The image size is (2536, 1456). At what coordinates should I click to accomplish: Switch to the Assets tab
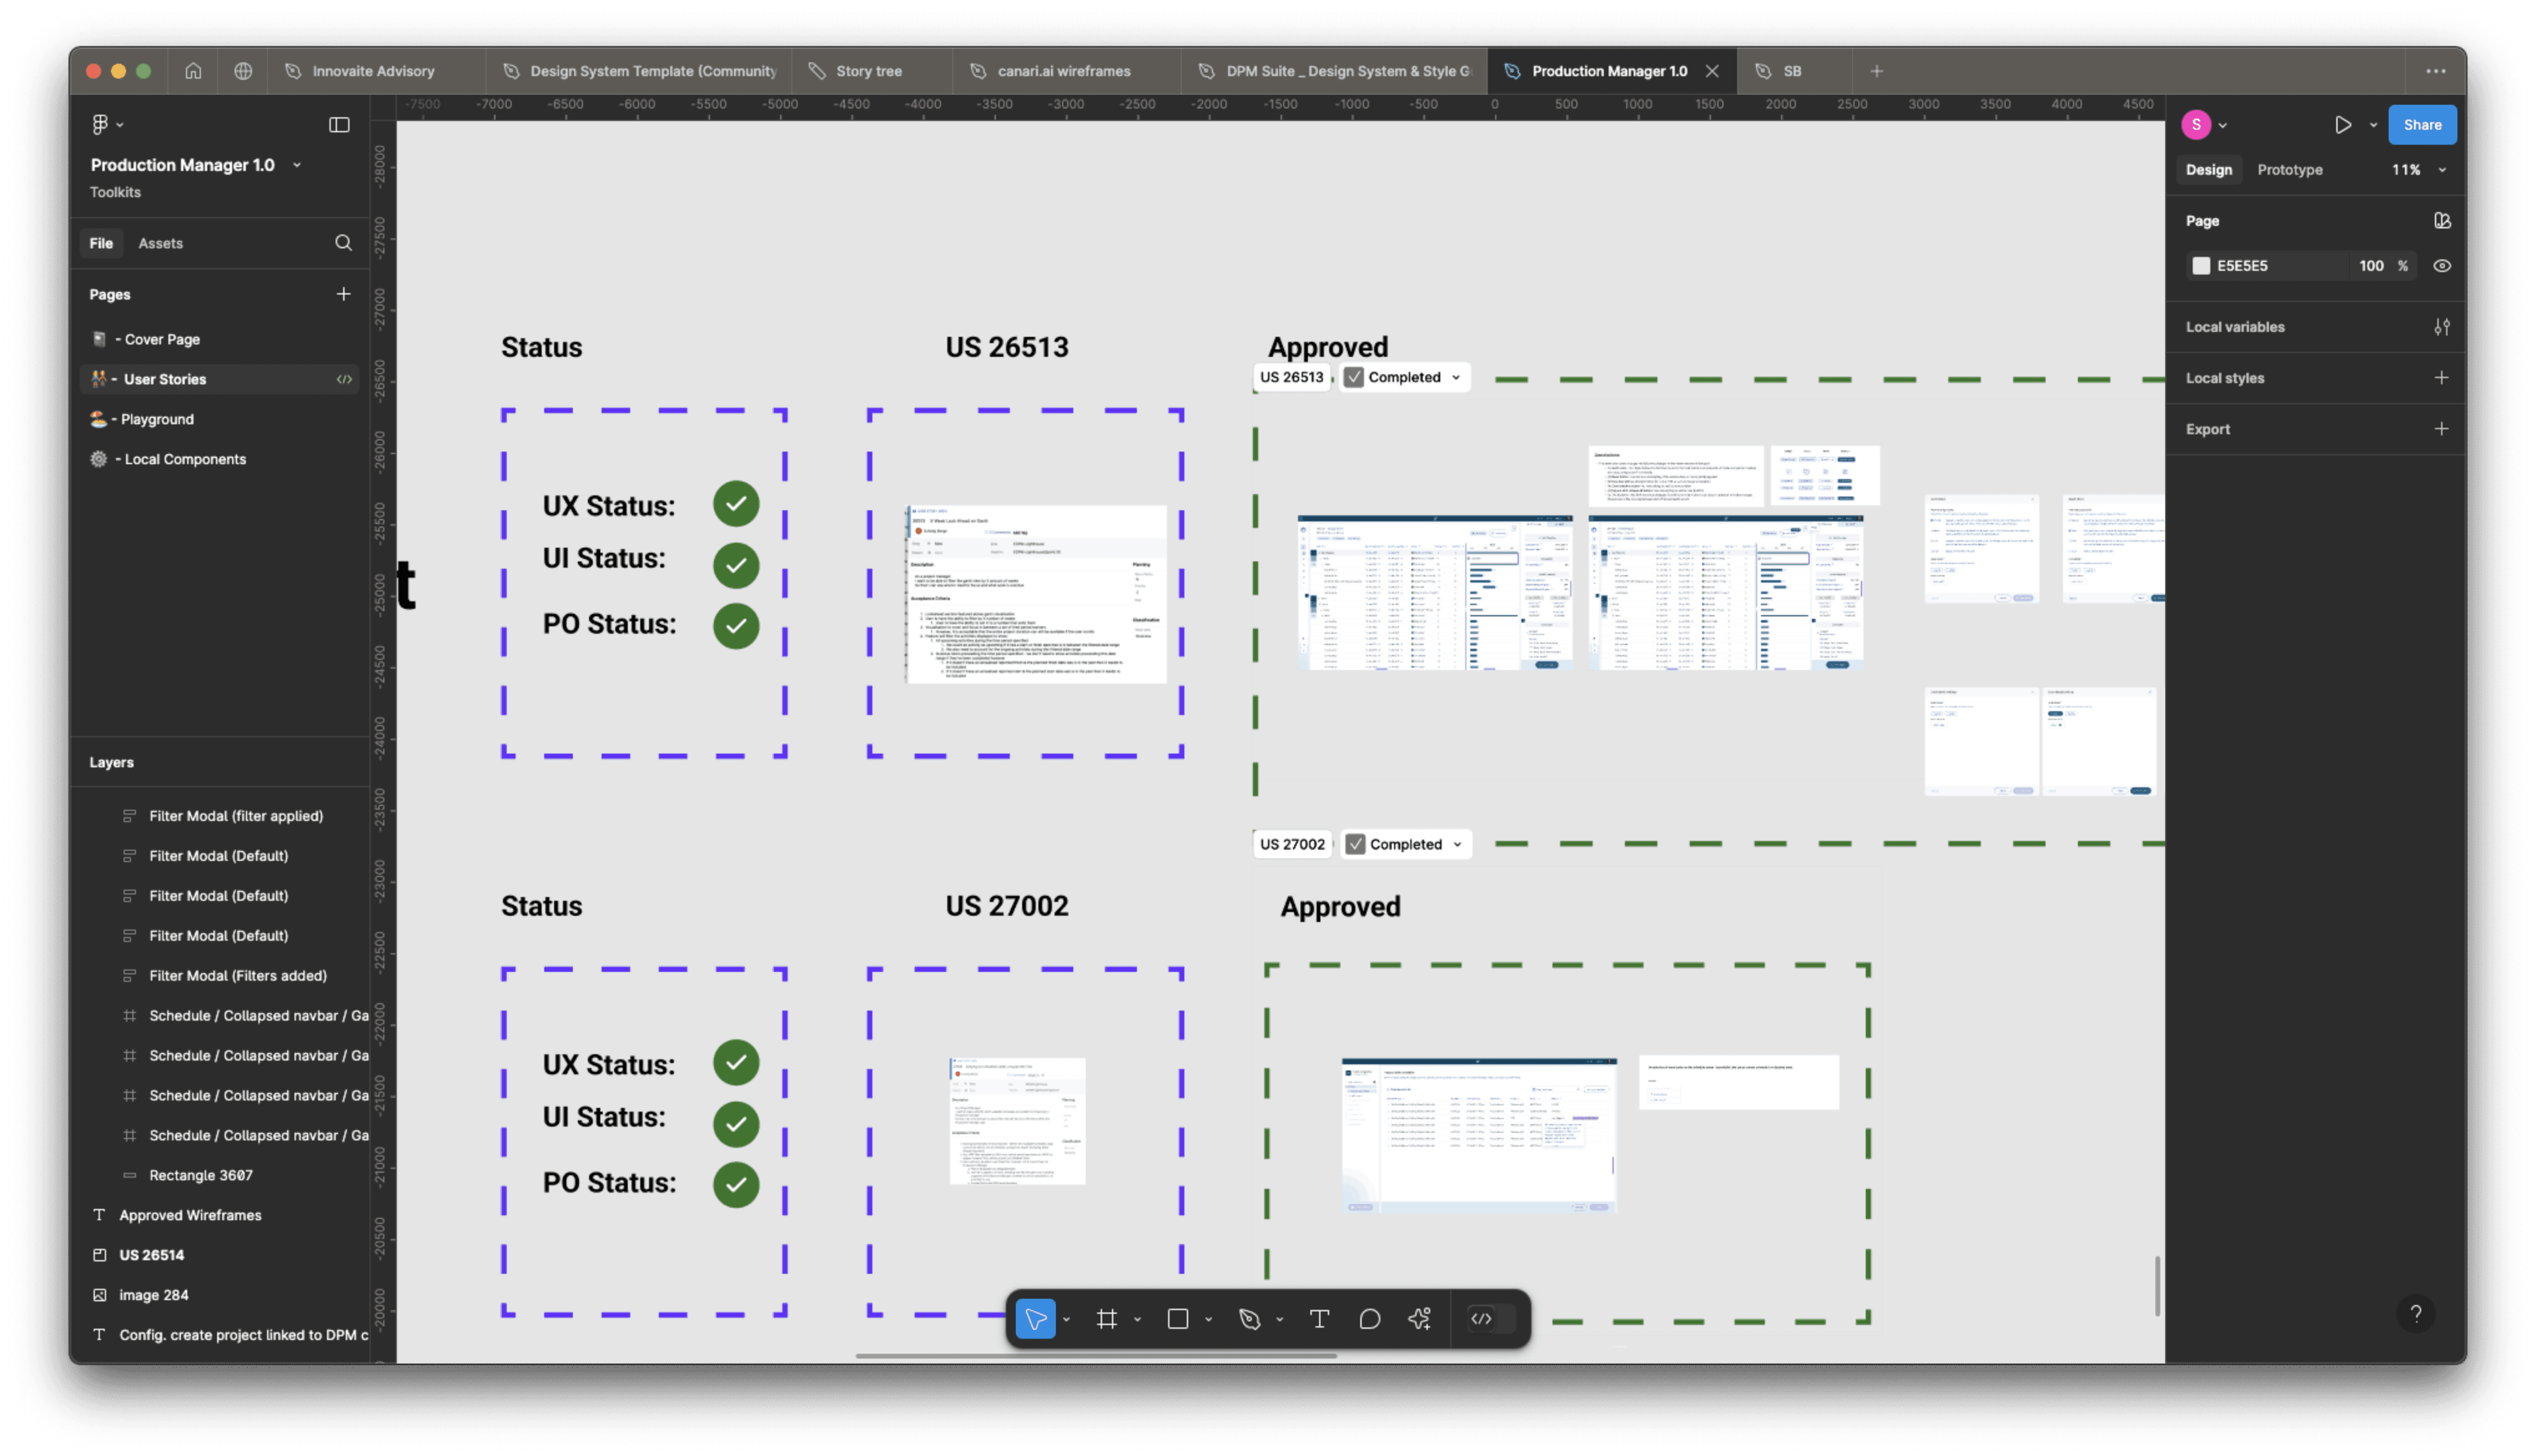160,243
